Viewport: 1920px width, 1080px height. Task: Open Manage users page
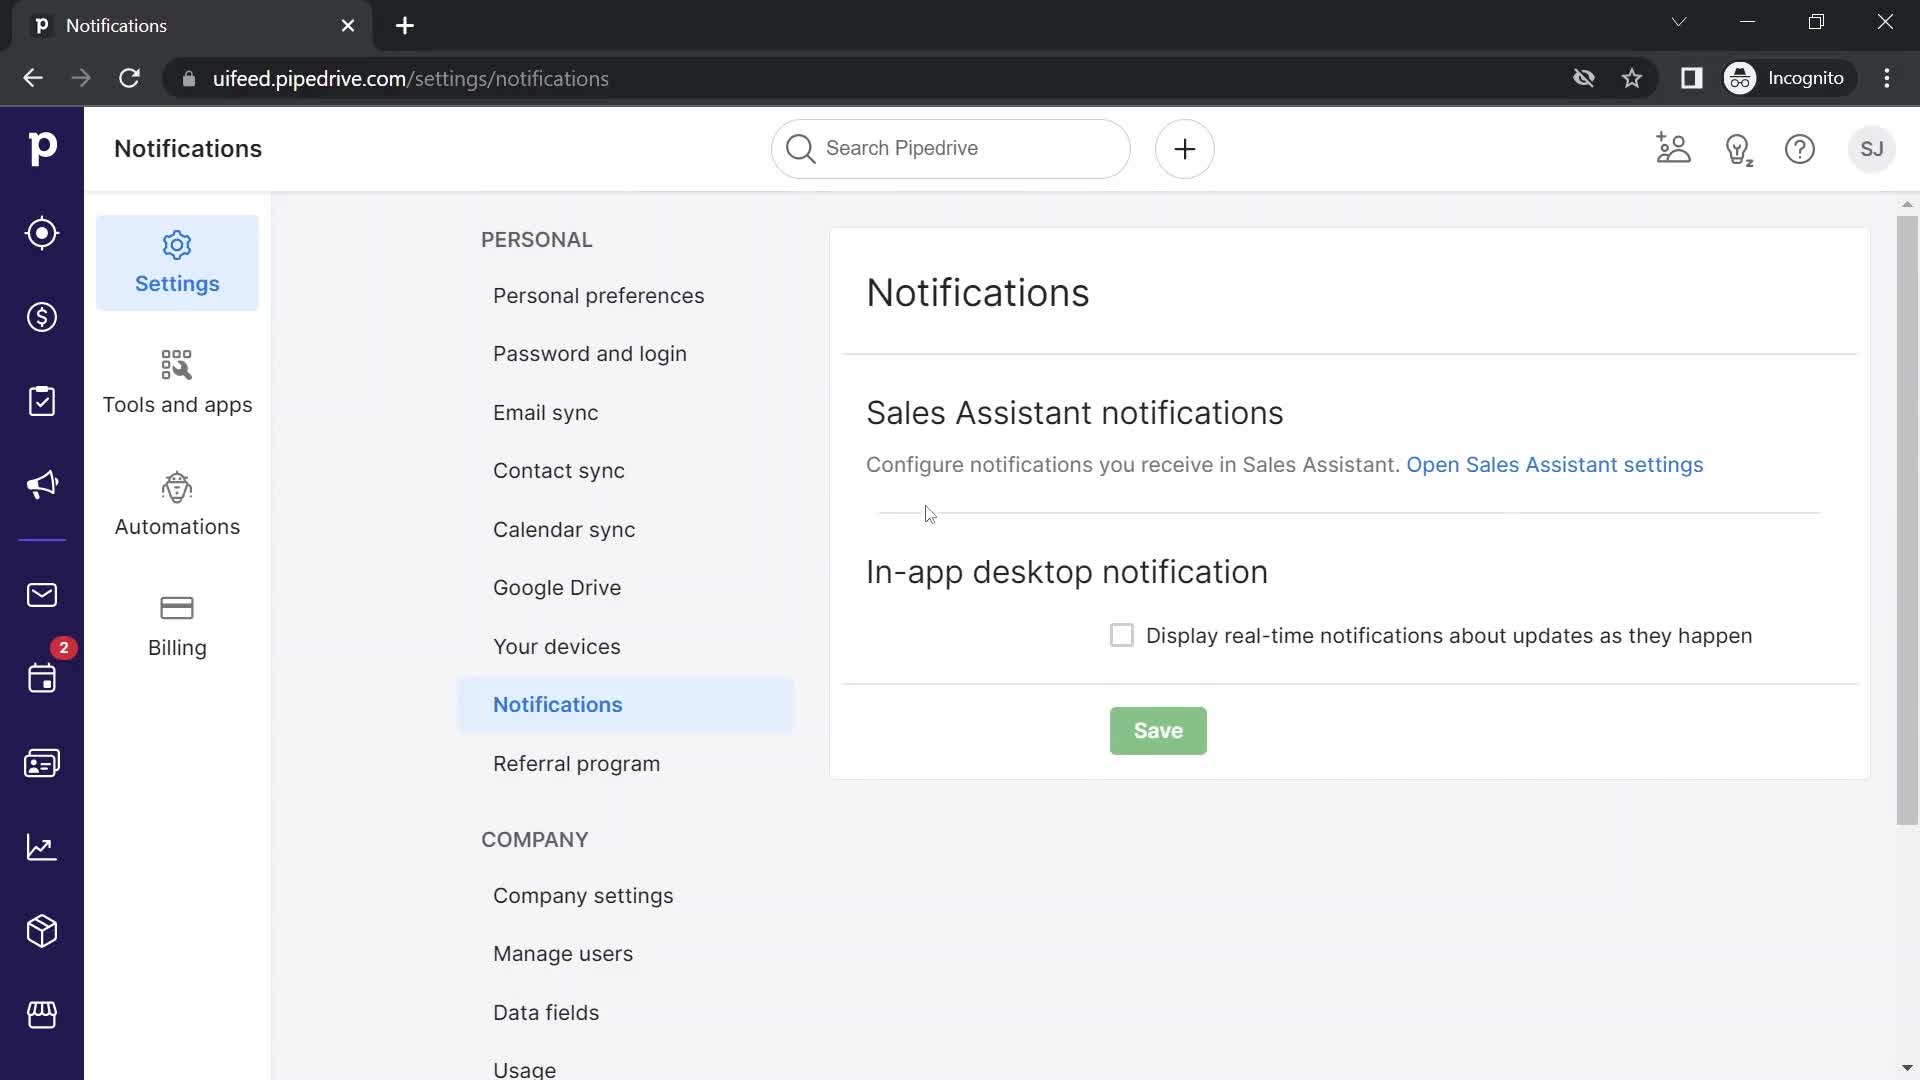563,954
